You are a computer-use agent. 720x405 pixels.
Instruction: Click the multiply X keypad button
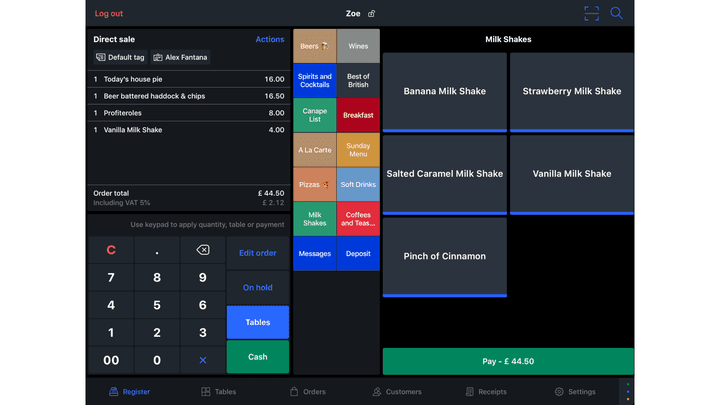203,360
